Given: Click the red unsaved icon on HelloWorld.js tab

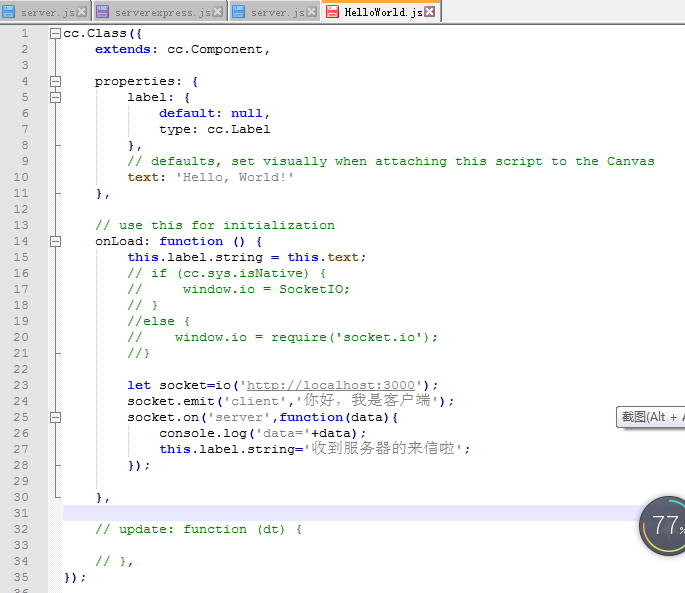Looking at the screenshot, I should (x=332, y=11).
